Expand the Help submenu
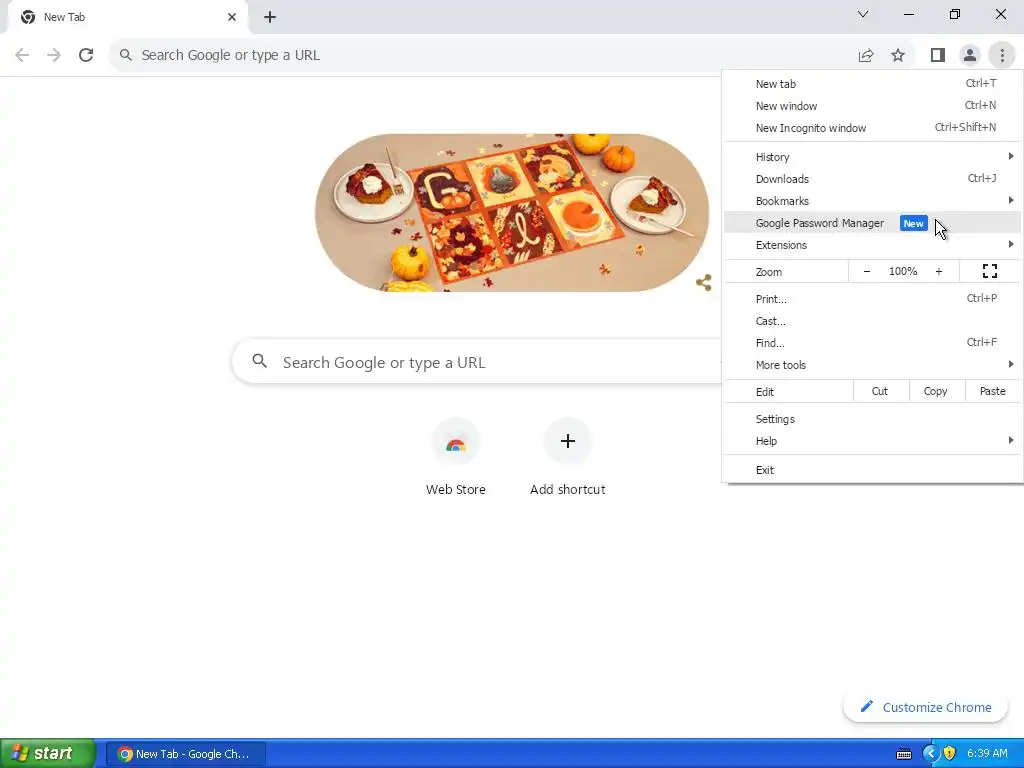Image resolution: width=1024 pixels, height=768 pixels. [872, 441]
